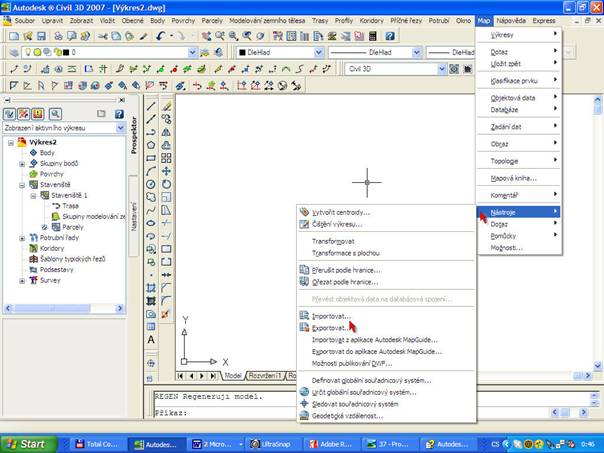Viewport: 604px width, 453px height.
Task: Select Povrchy item in Prospector tree
Action: [52, 174]
